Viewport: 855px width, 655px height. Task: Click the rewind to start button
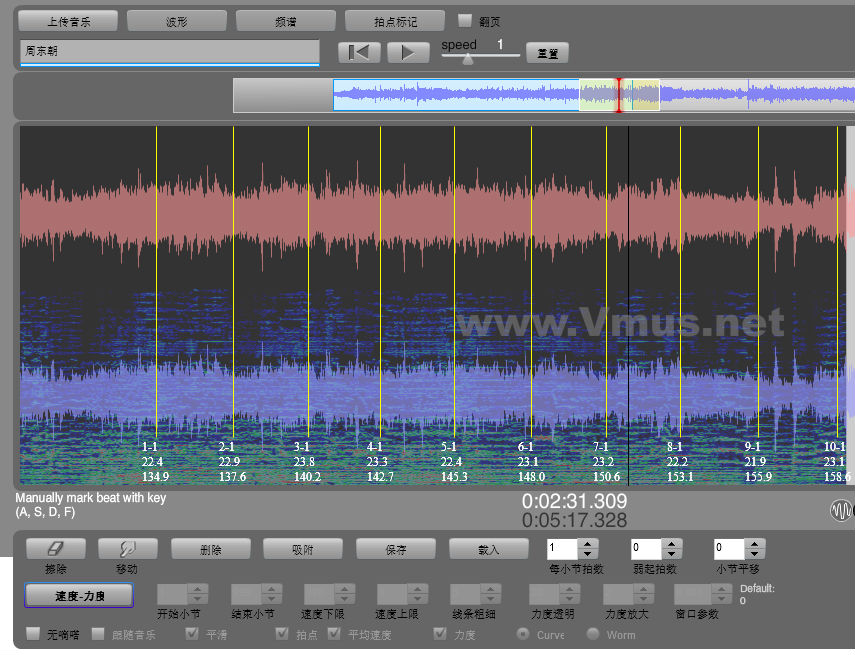click(359, 53)
